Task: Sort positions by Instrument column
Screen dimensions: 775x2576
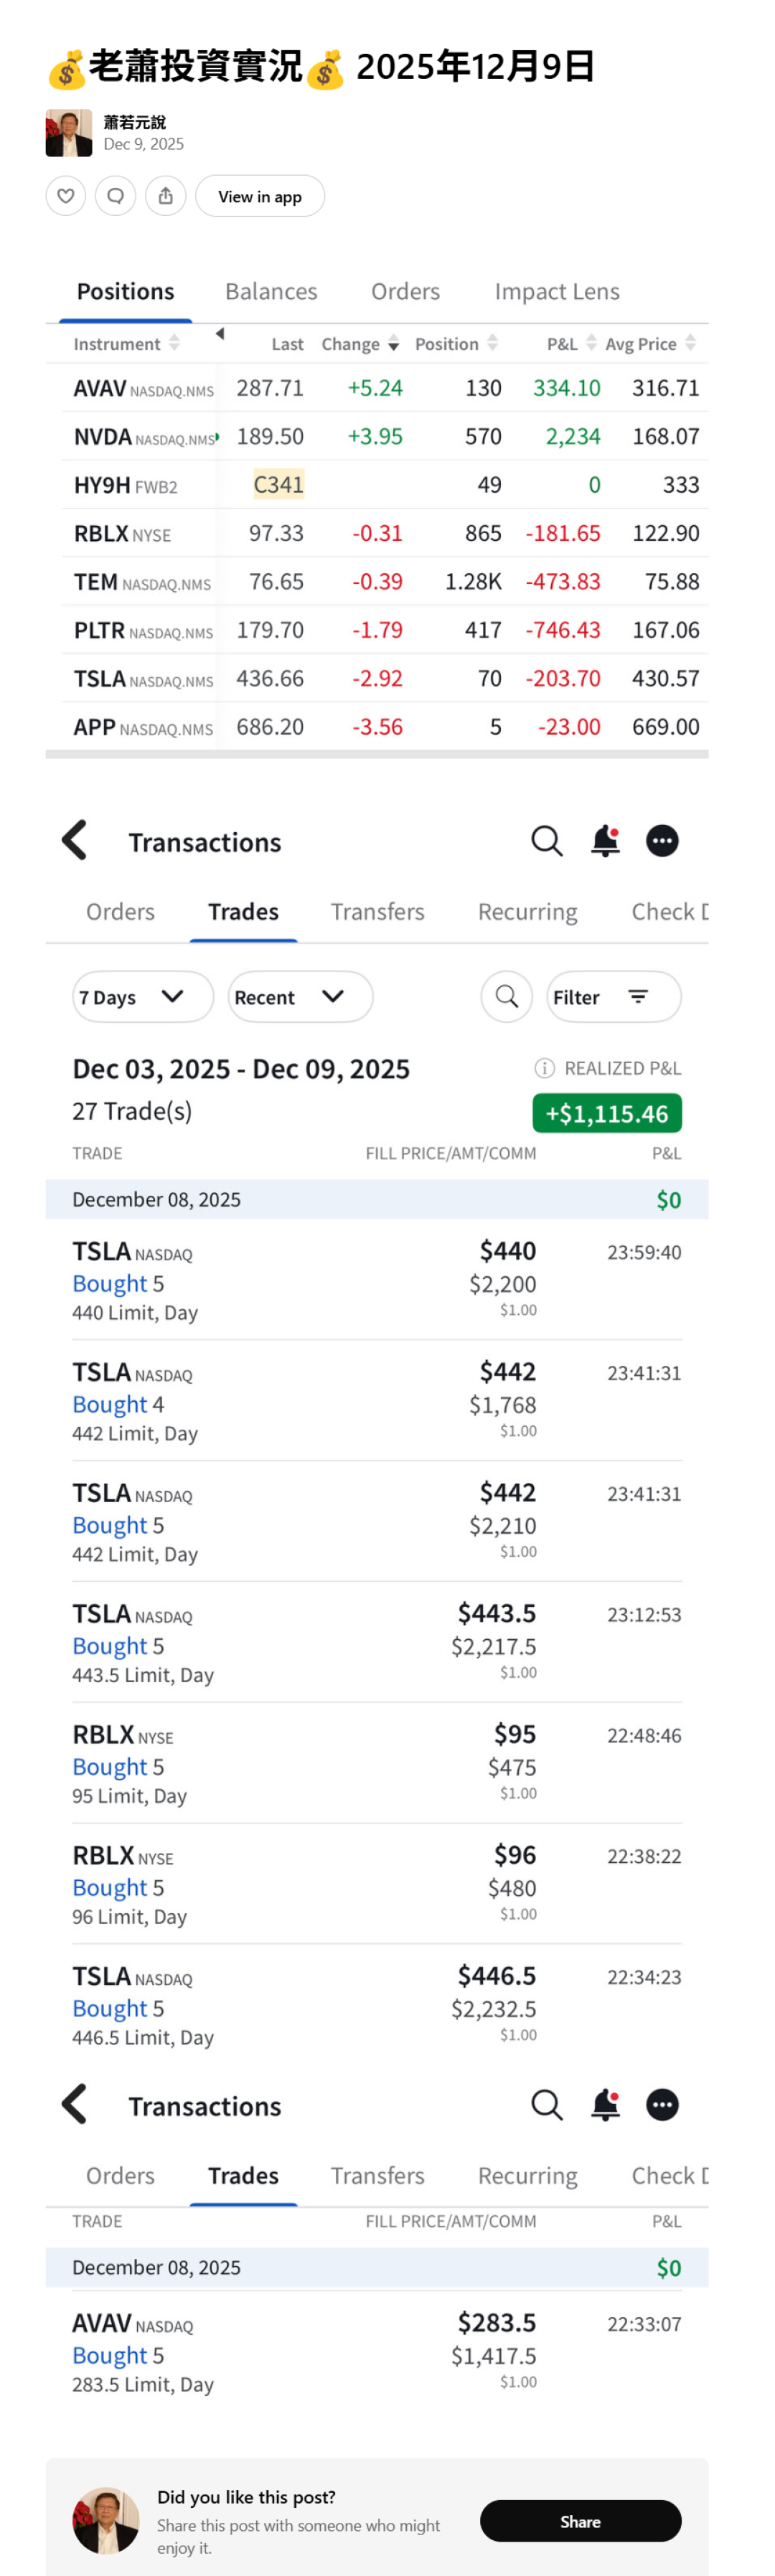Action: 126,344
